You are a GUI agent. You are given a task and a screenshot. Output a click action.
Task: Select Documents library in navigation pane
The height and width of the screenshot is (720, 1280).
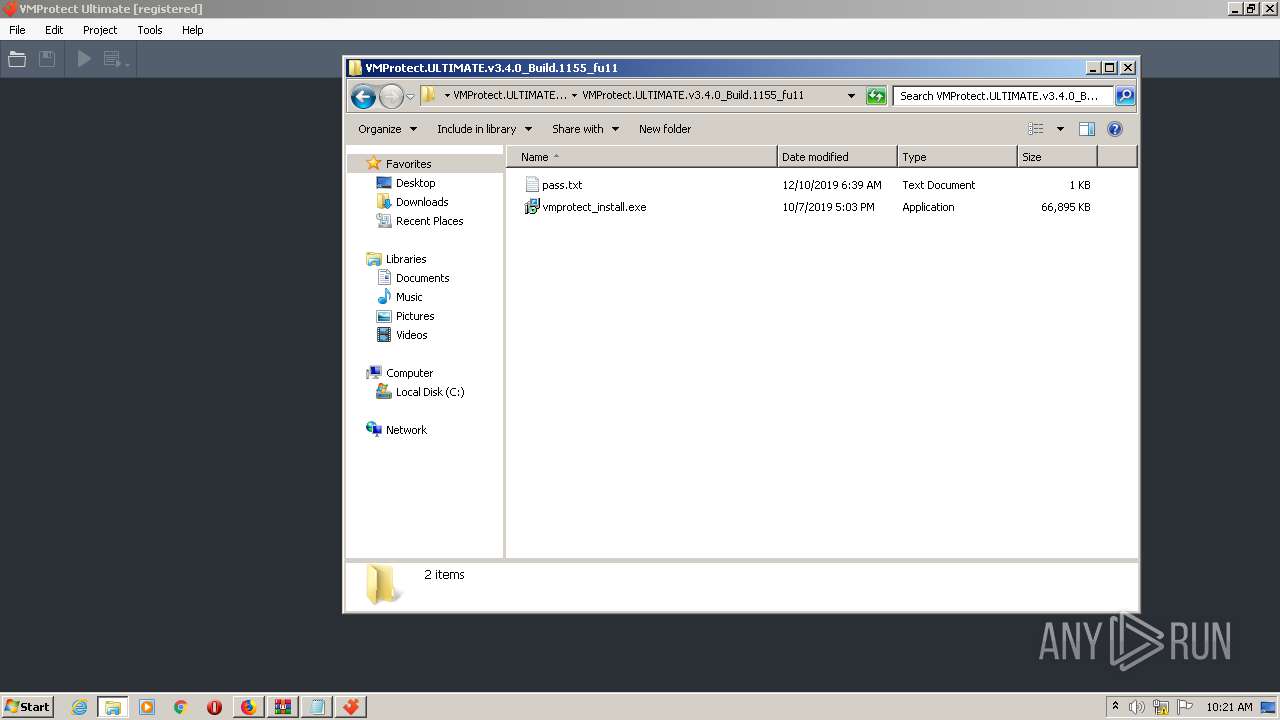(x=422, y=278)
